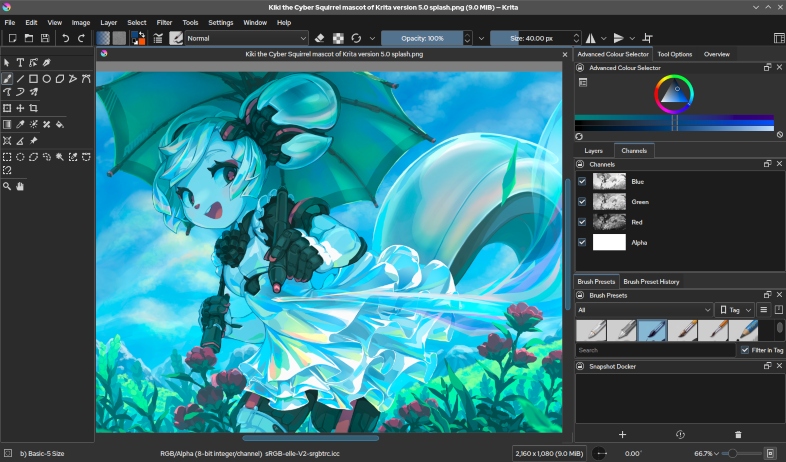The height and width of the screenshot is (462, 786).
Task: Select the Rectangular Selection tool
Action: pos(7,157)
